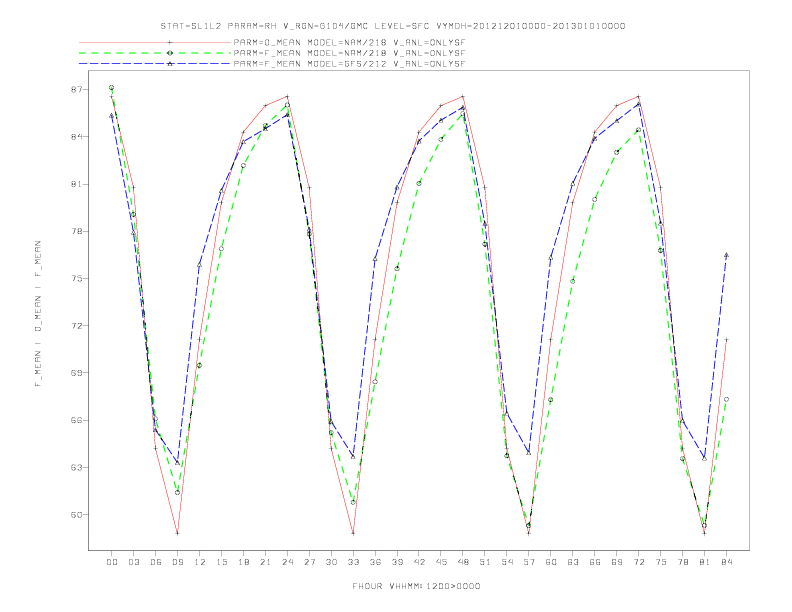Click the x-axis label FHOUR VHHMM:1200>0000
This screenshot has width=792, height=612.
coord(416,586)
